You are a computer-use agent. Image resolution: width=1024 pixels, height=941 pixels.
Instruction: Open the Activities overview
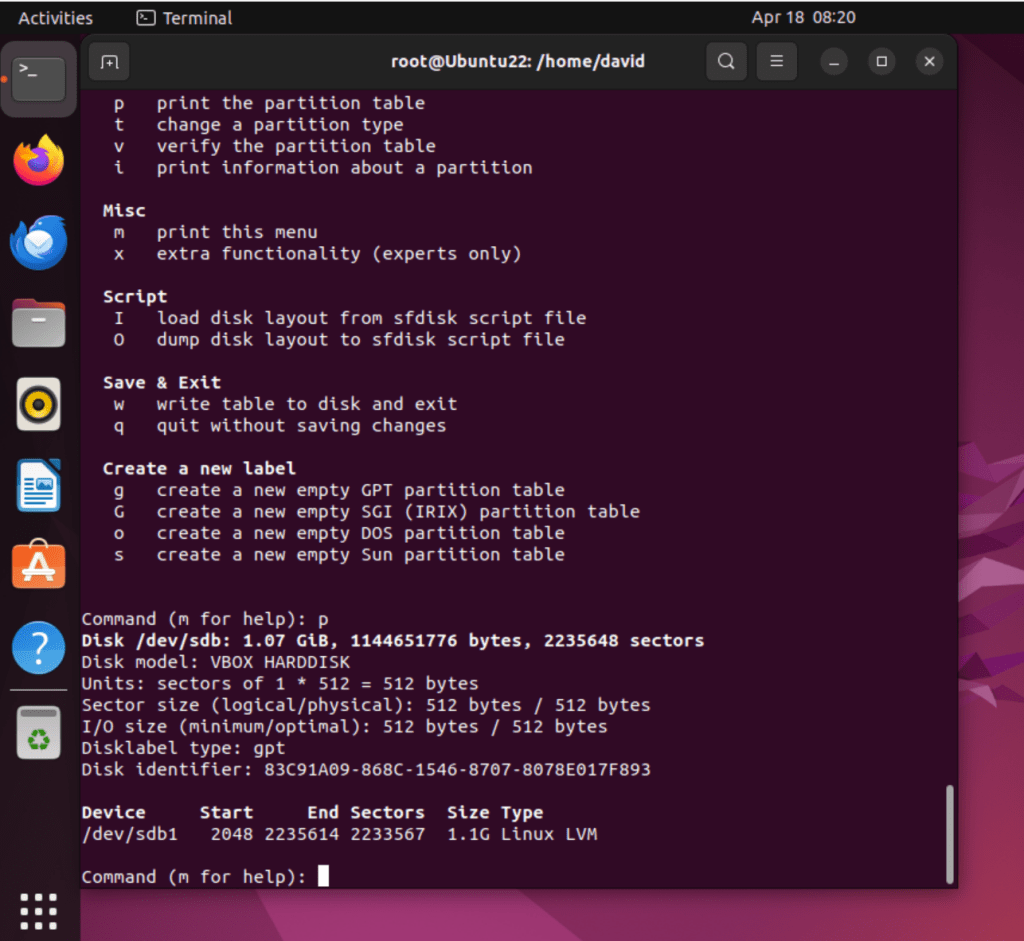click(55, 18)
